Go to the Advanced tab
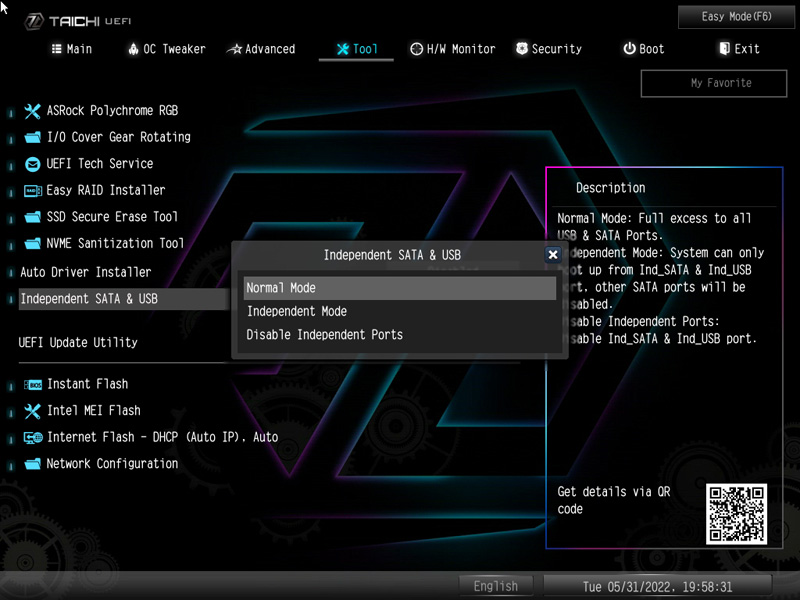 pos(261,49)
